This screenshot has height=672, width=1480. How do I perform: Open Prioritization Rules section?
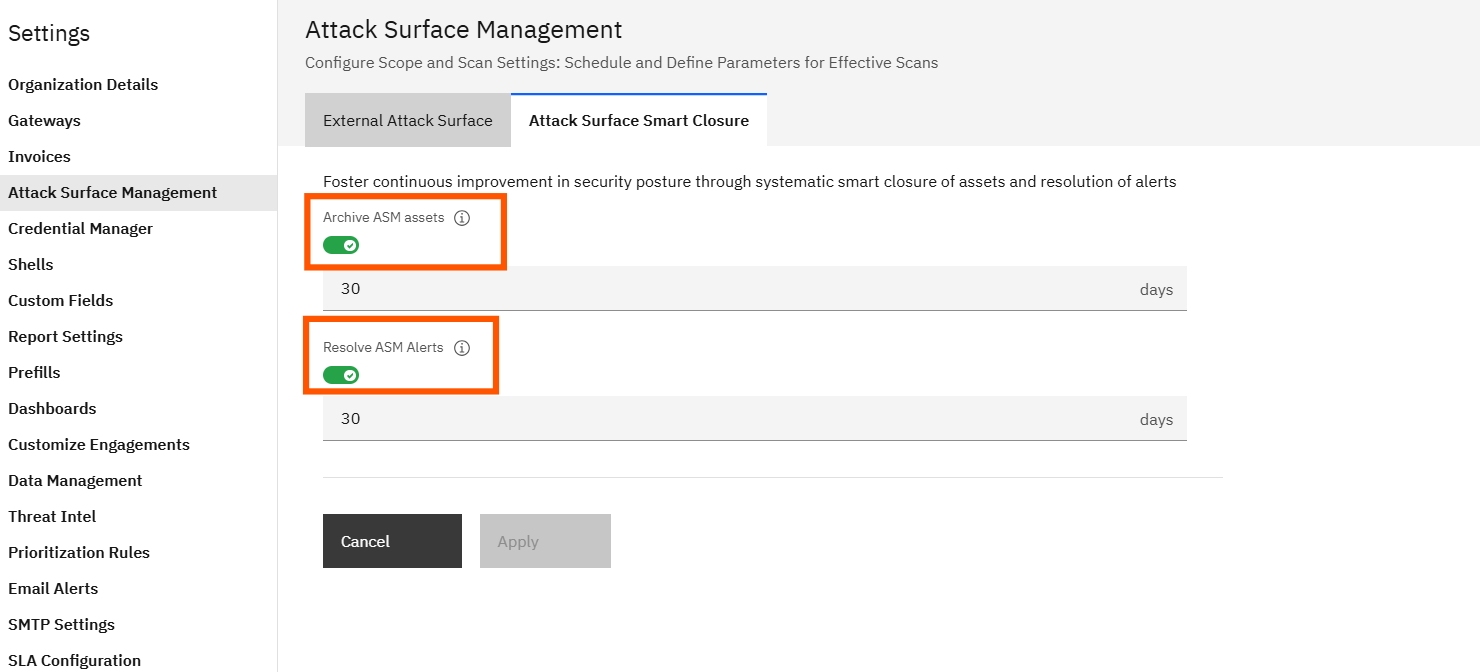click(x=79, y=553)
